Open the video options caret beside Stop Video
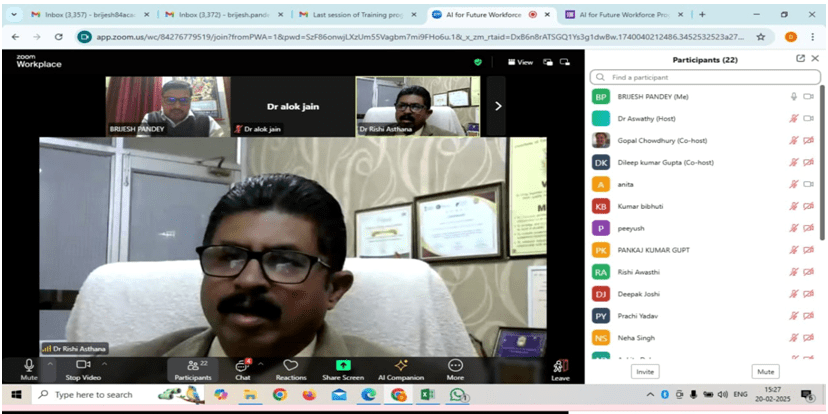Screen dimensions: 828x414 [x=104, y=363]
